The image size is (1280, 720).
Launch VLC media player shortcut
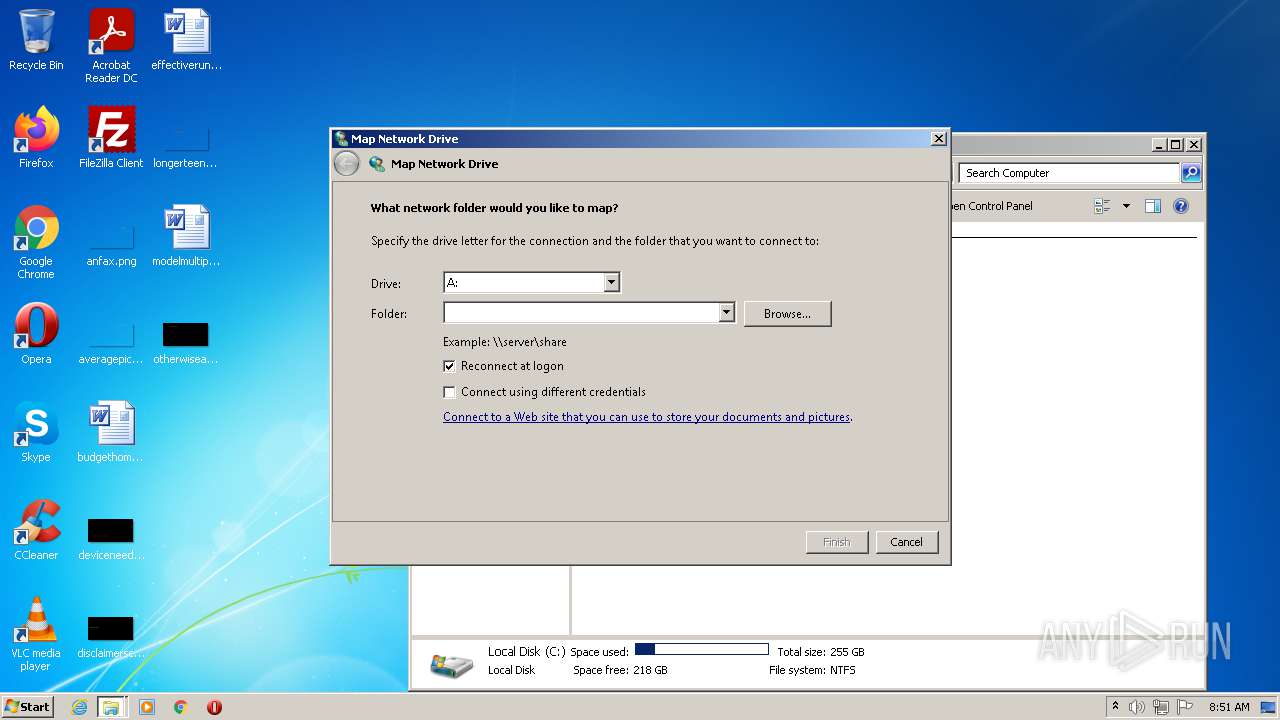[36, 634]
